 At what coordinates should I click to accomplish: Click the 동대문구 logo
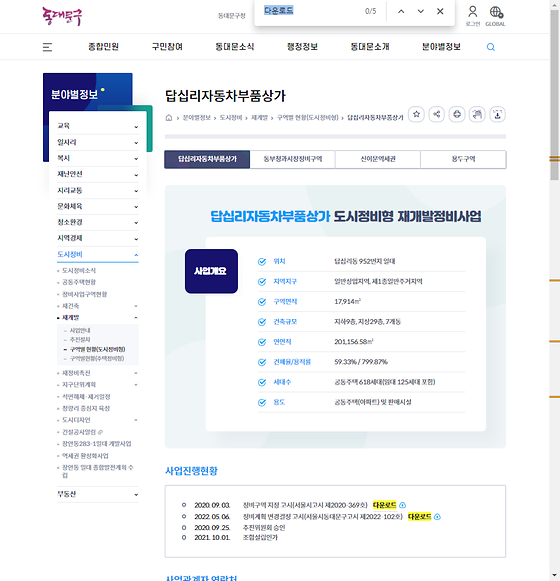click(x=62, y=16)
